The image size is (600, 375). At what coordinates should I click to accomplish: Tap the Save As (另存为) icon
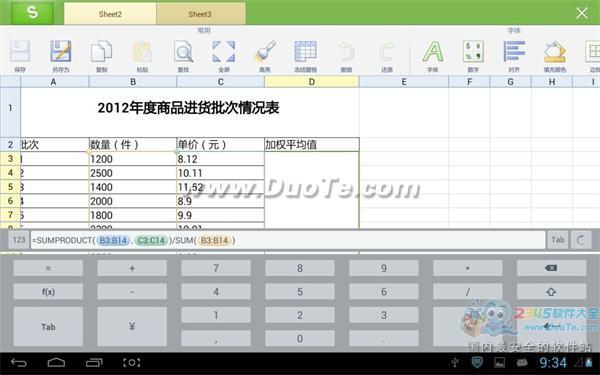tap(61, 55)
